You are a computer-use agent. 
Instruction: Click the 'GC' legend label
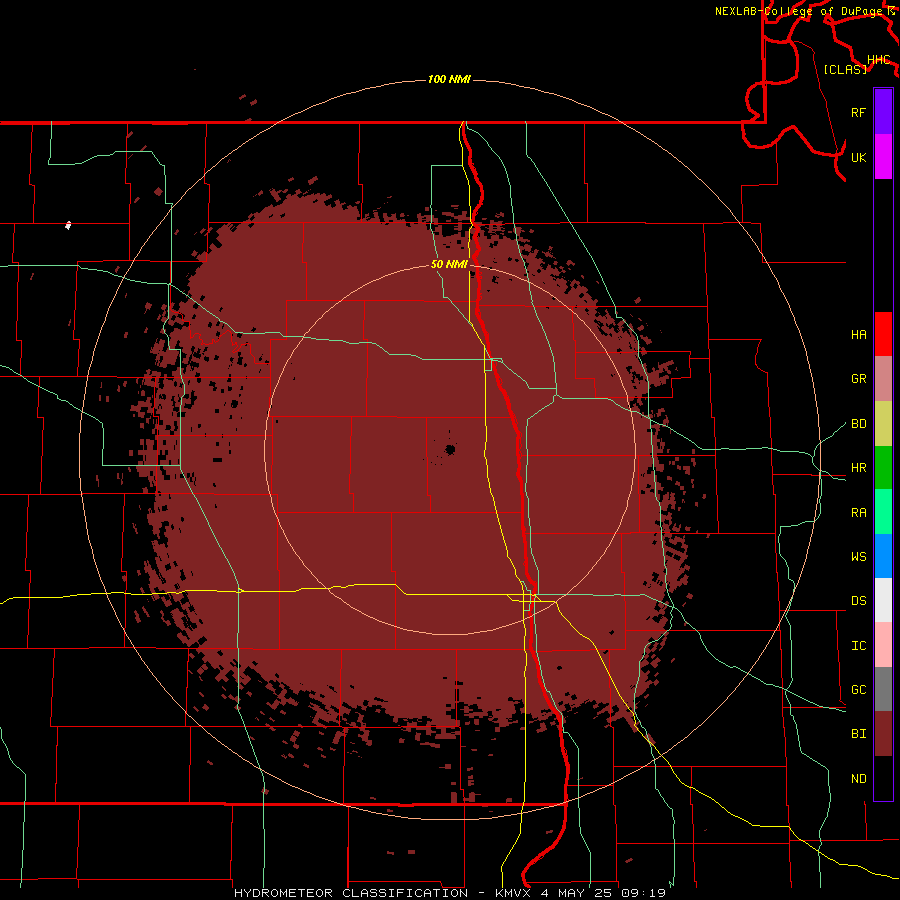pos(859,690)
